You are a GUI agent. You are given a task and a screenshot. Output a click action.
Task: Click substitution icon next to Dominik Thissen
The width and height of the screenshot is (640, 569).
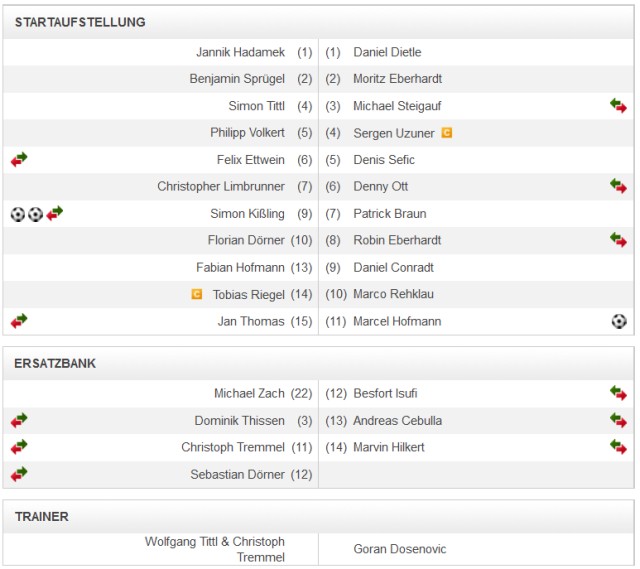[x=19, y=421]
